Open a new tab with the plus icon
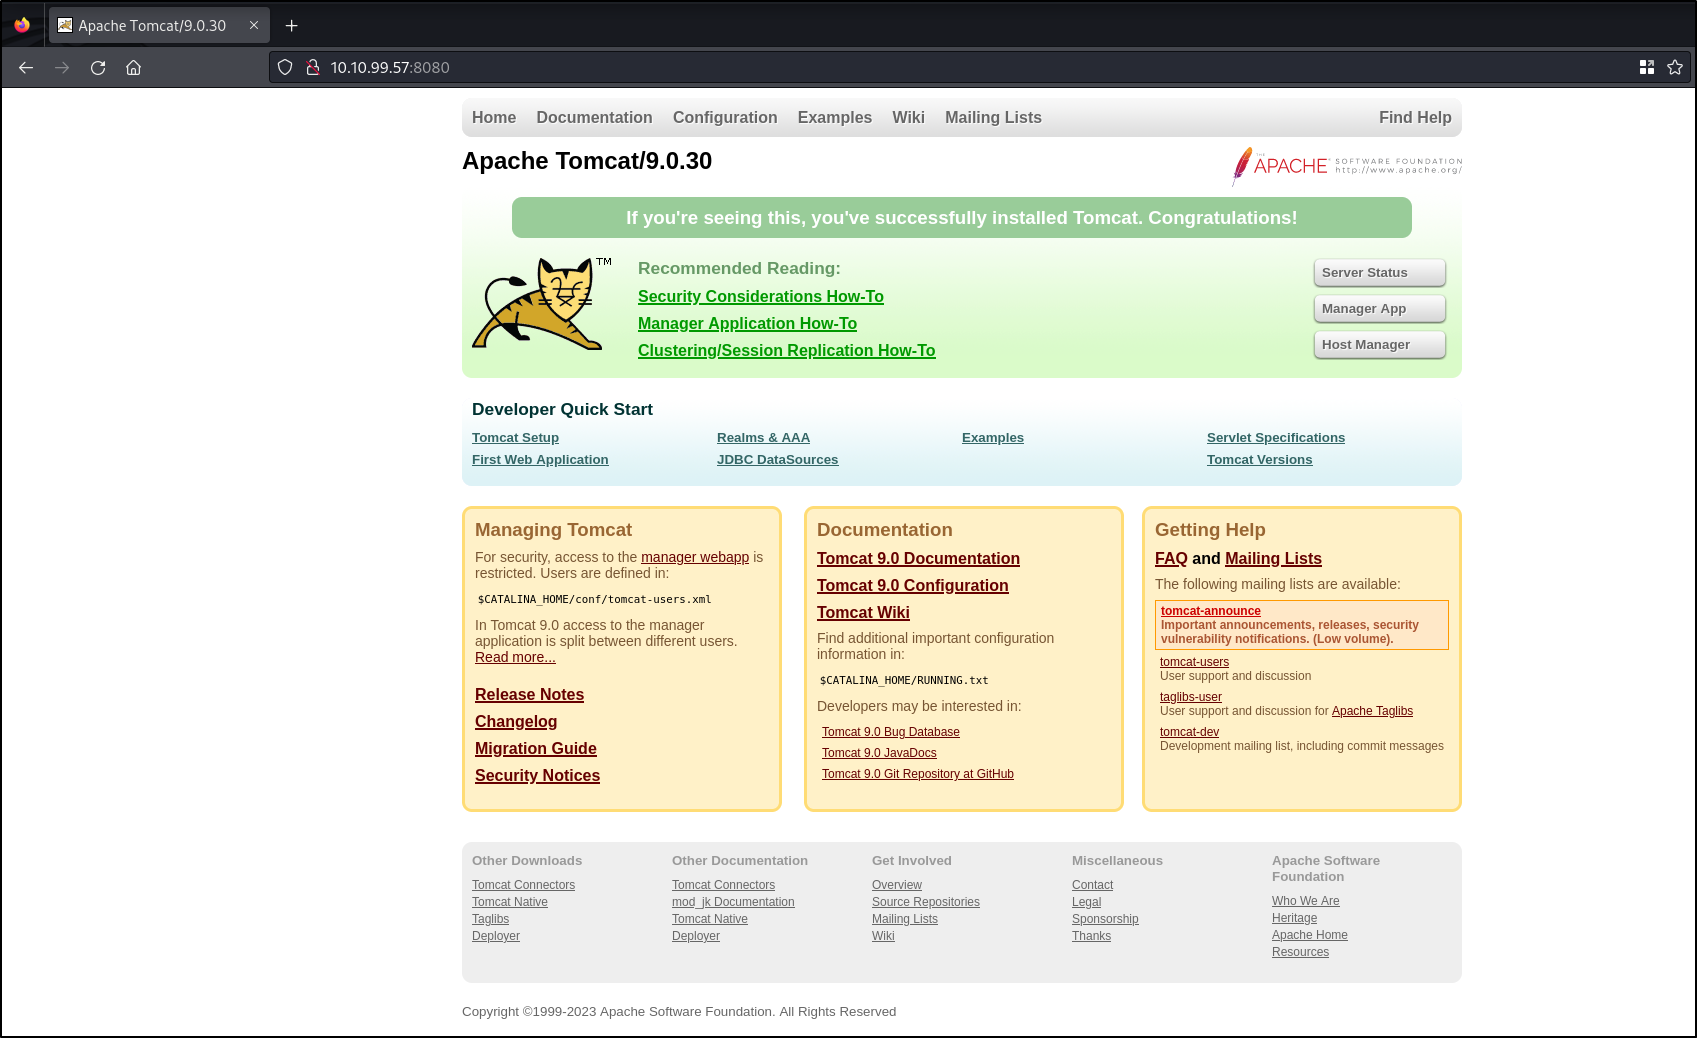Screen dimensions: 1697x1038 pos(292,25)
